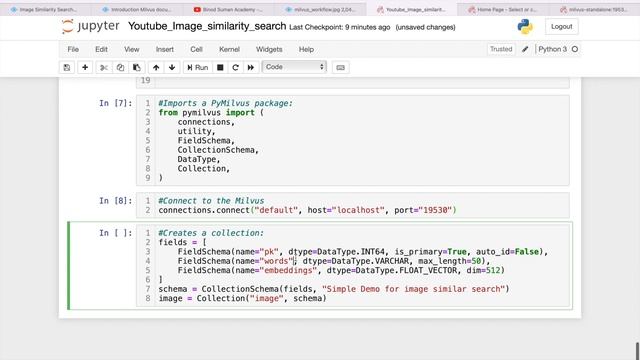Click the page vertical scrollbar thumb
Image resolution: width=640 pixels, height=360 pixels.
[637, 351]
